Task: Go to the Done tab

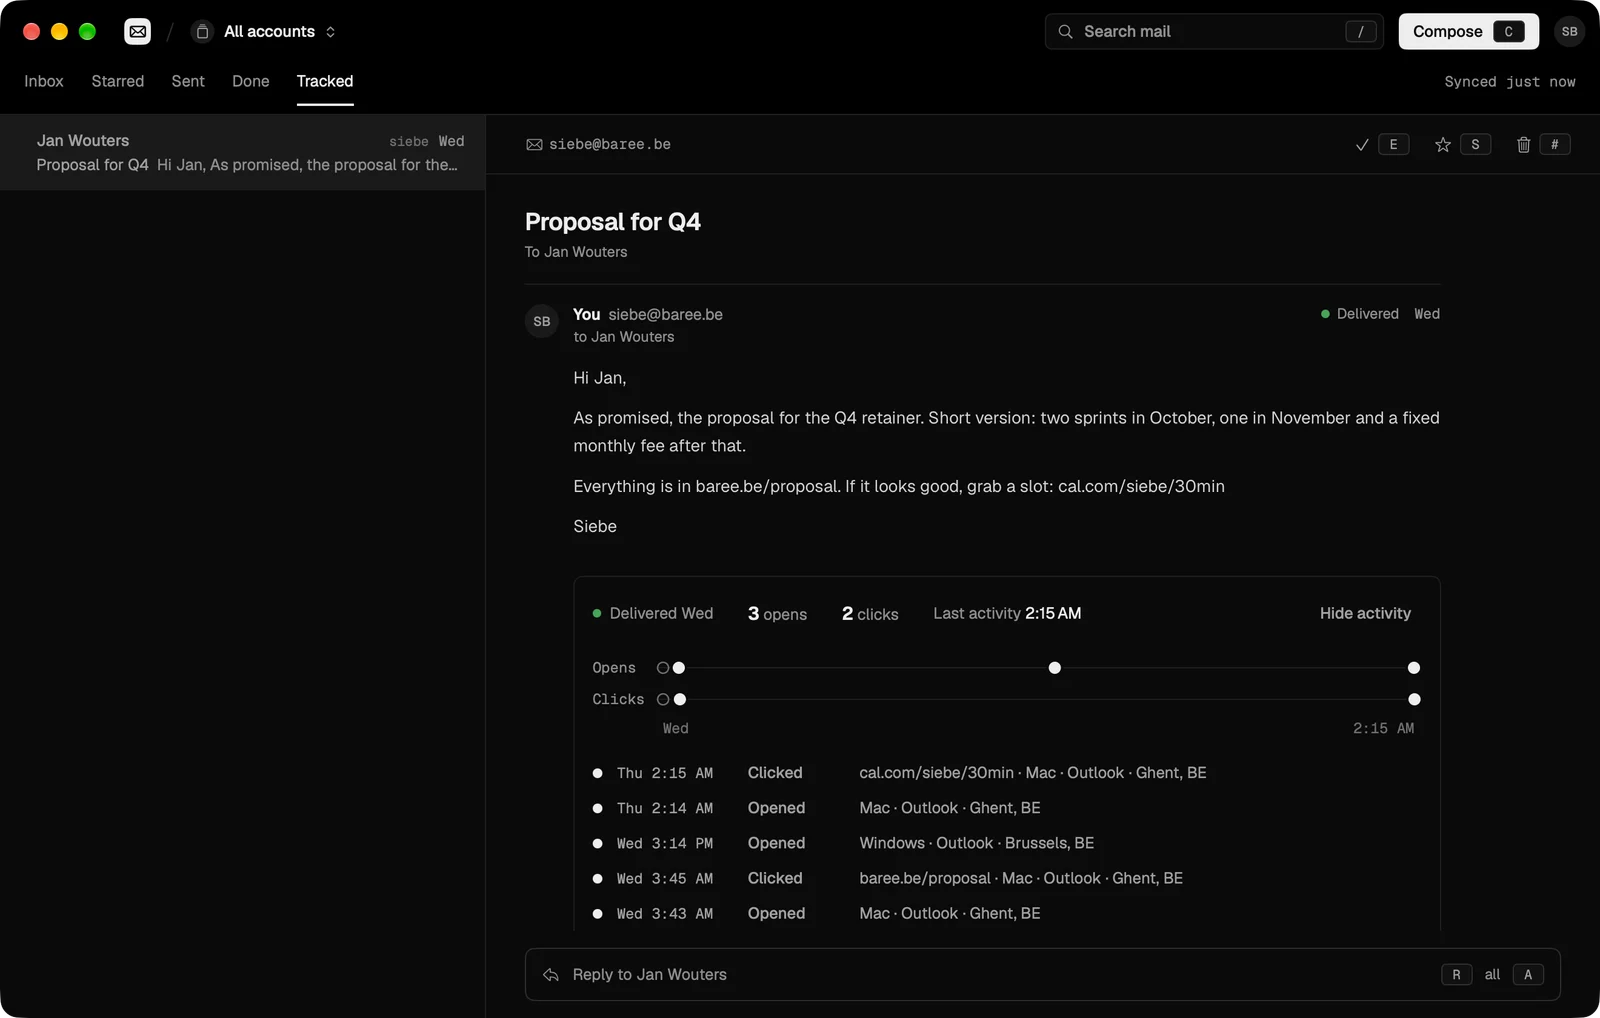Action: pos(251,81)
